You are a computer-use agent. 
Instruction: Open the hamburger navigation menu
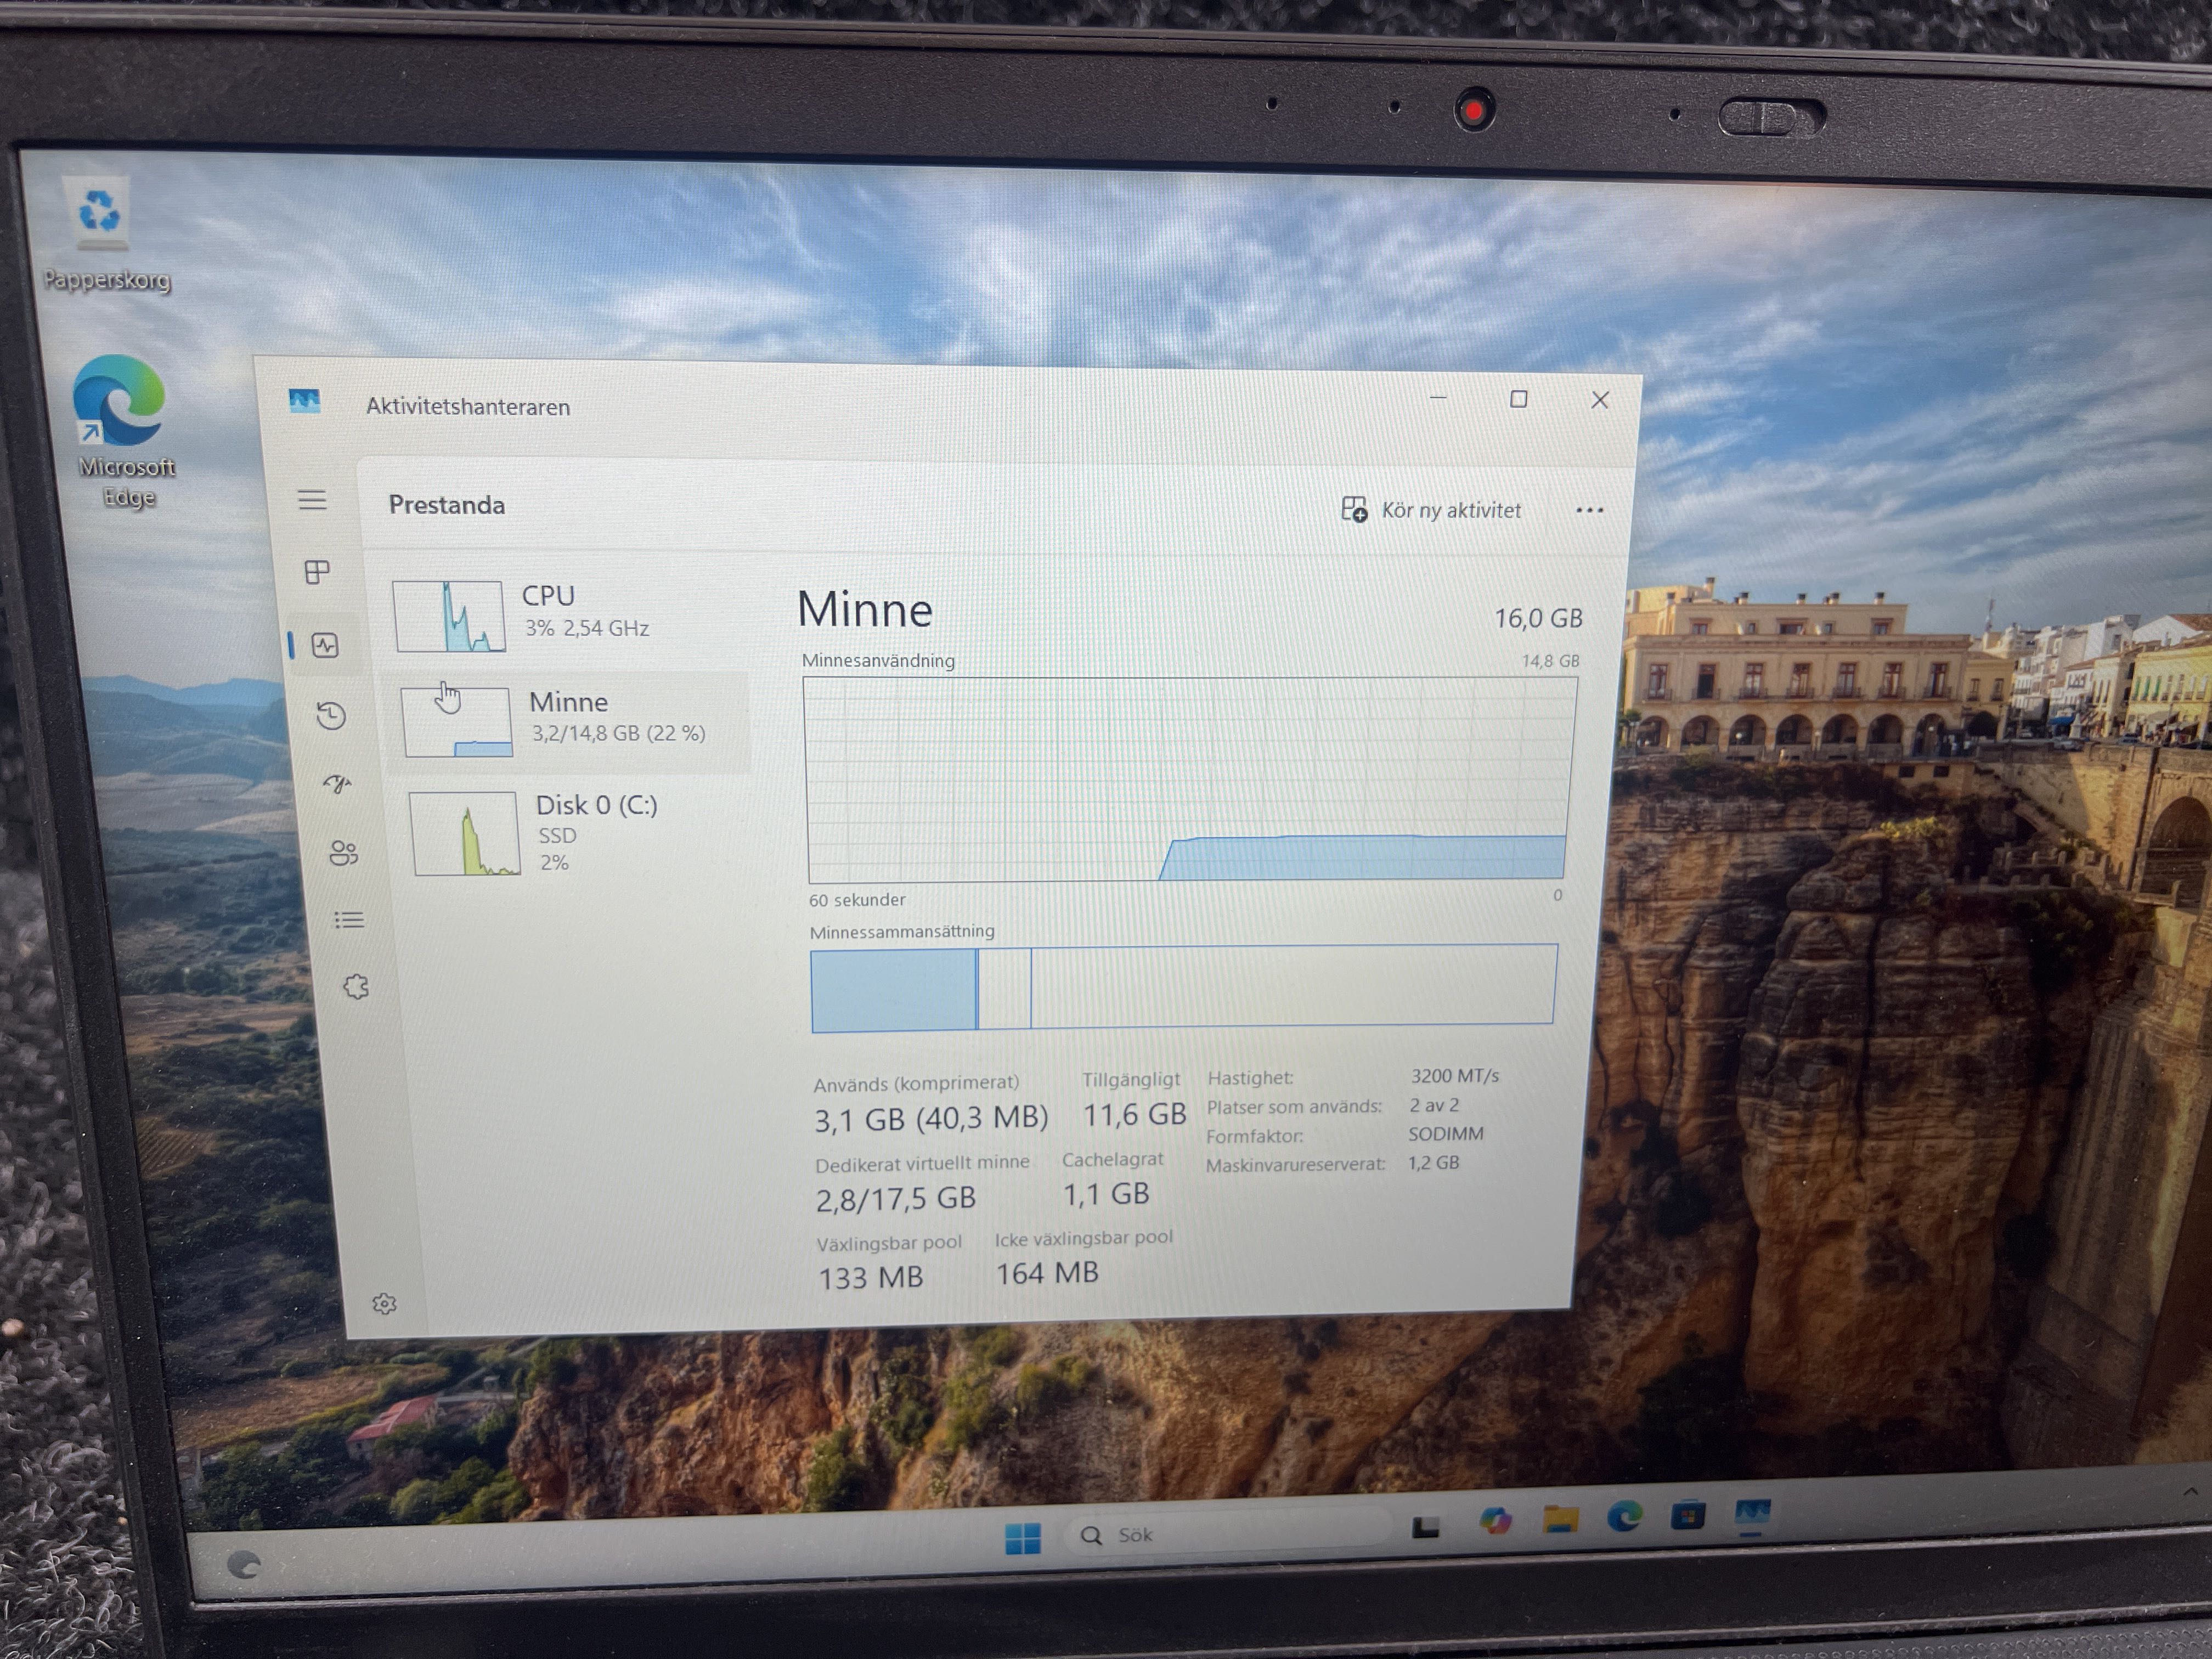click(x=312, y=500)
